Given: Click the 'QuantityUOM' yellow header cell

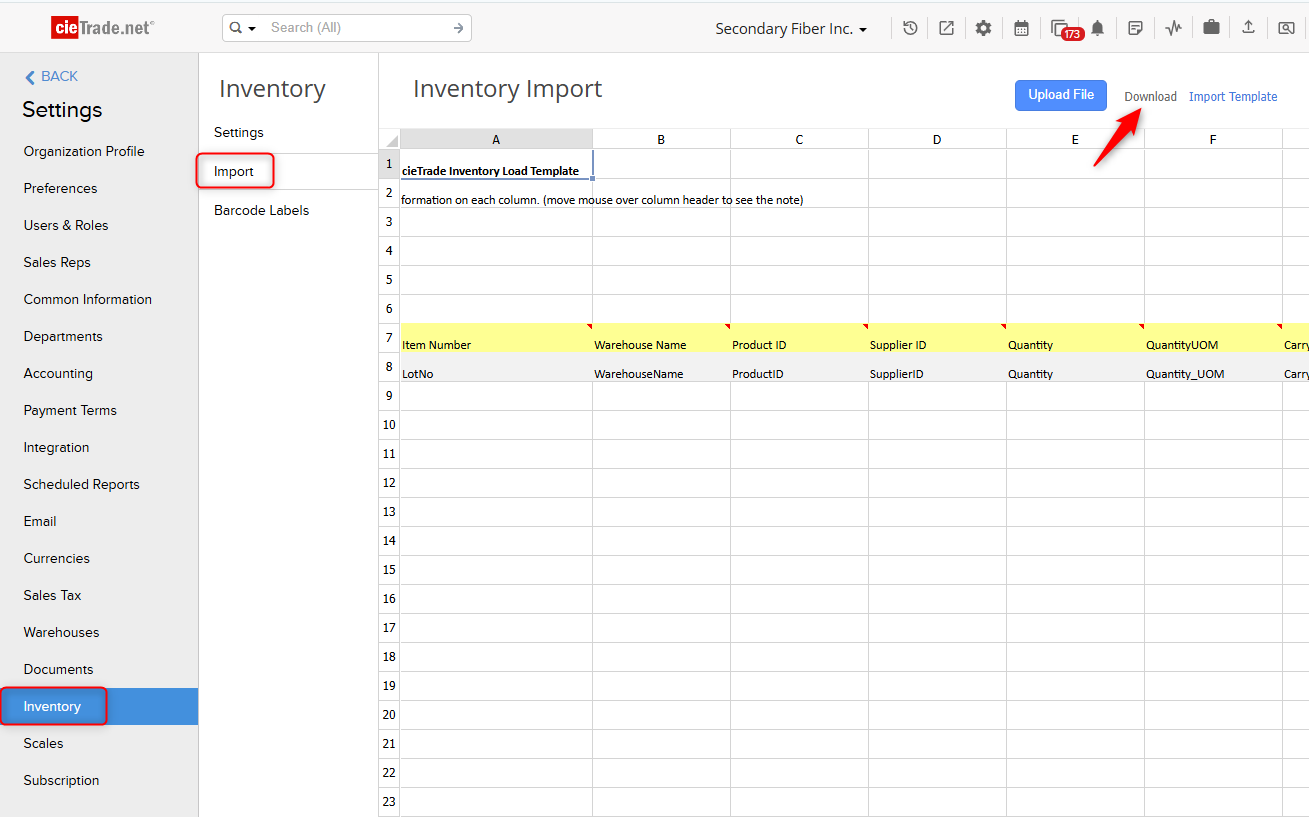Looking at the screenshot, I should click(x=1213, y=338).
